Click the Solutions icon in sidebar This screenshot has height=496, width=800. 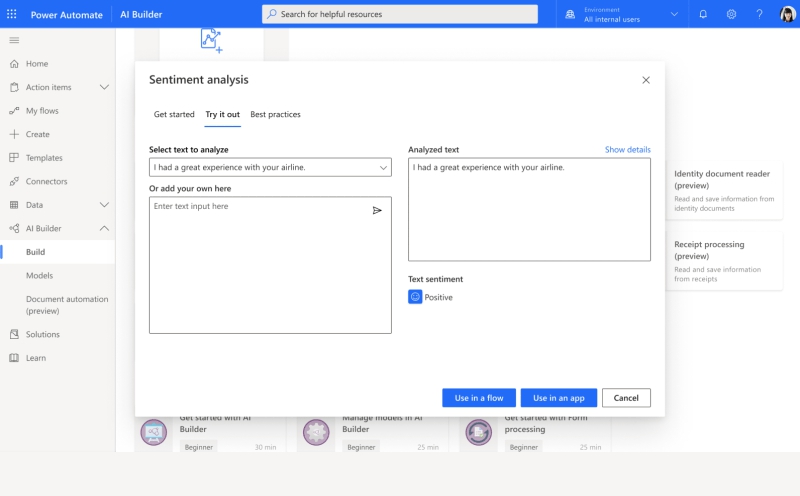coord(14,334)
